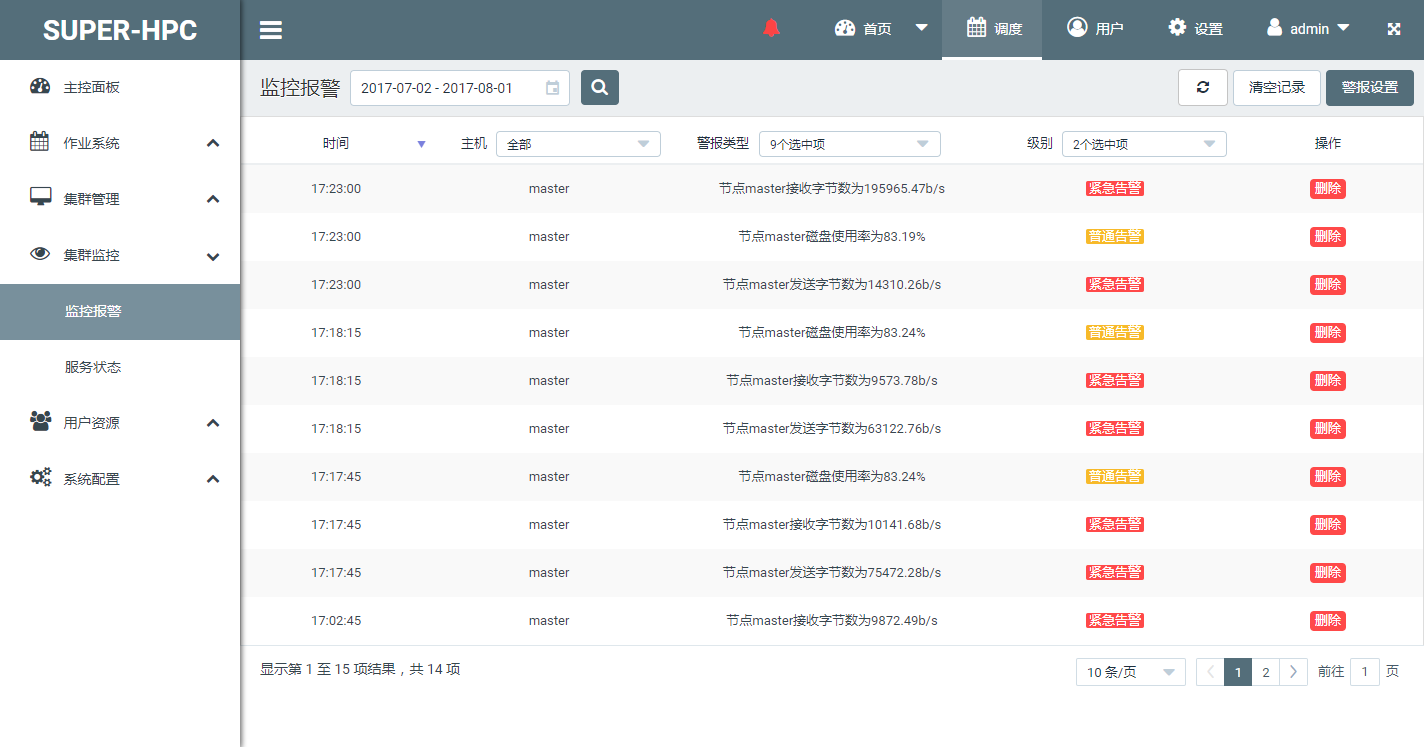Open the 设置 top nav tab

tap(1195, 29)
